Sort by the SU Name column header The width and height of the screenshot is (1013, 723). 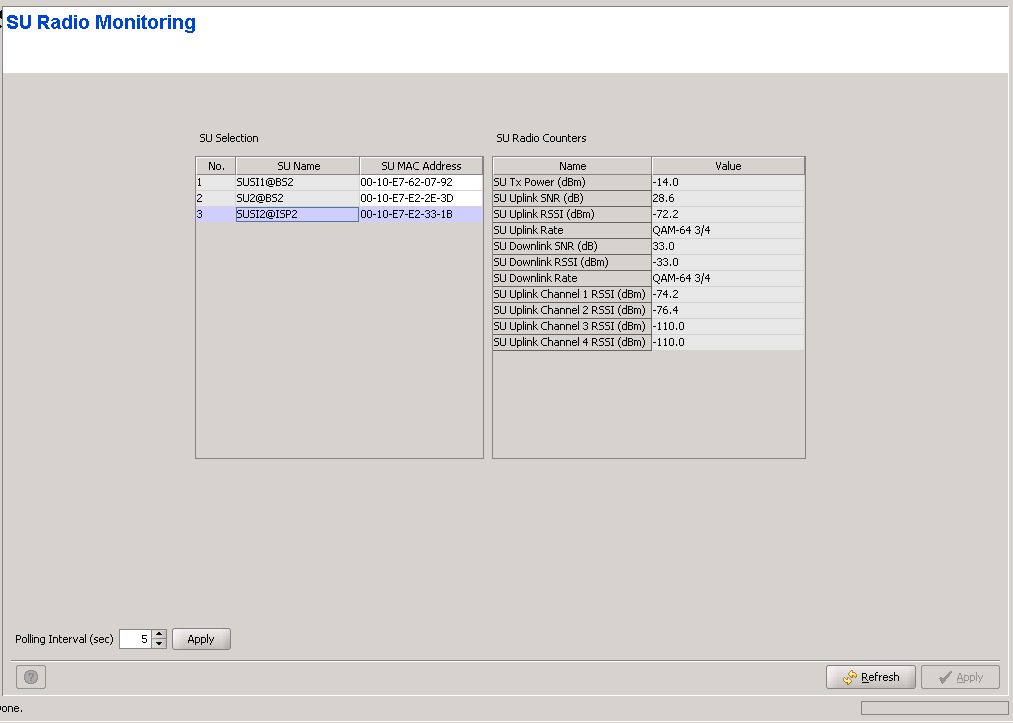pyautogui.click(x=298, y=166)
